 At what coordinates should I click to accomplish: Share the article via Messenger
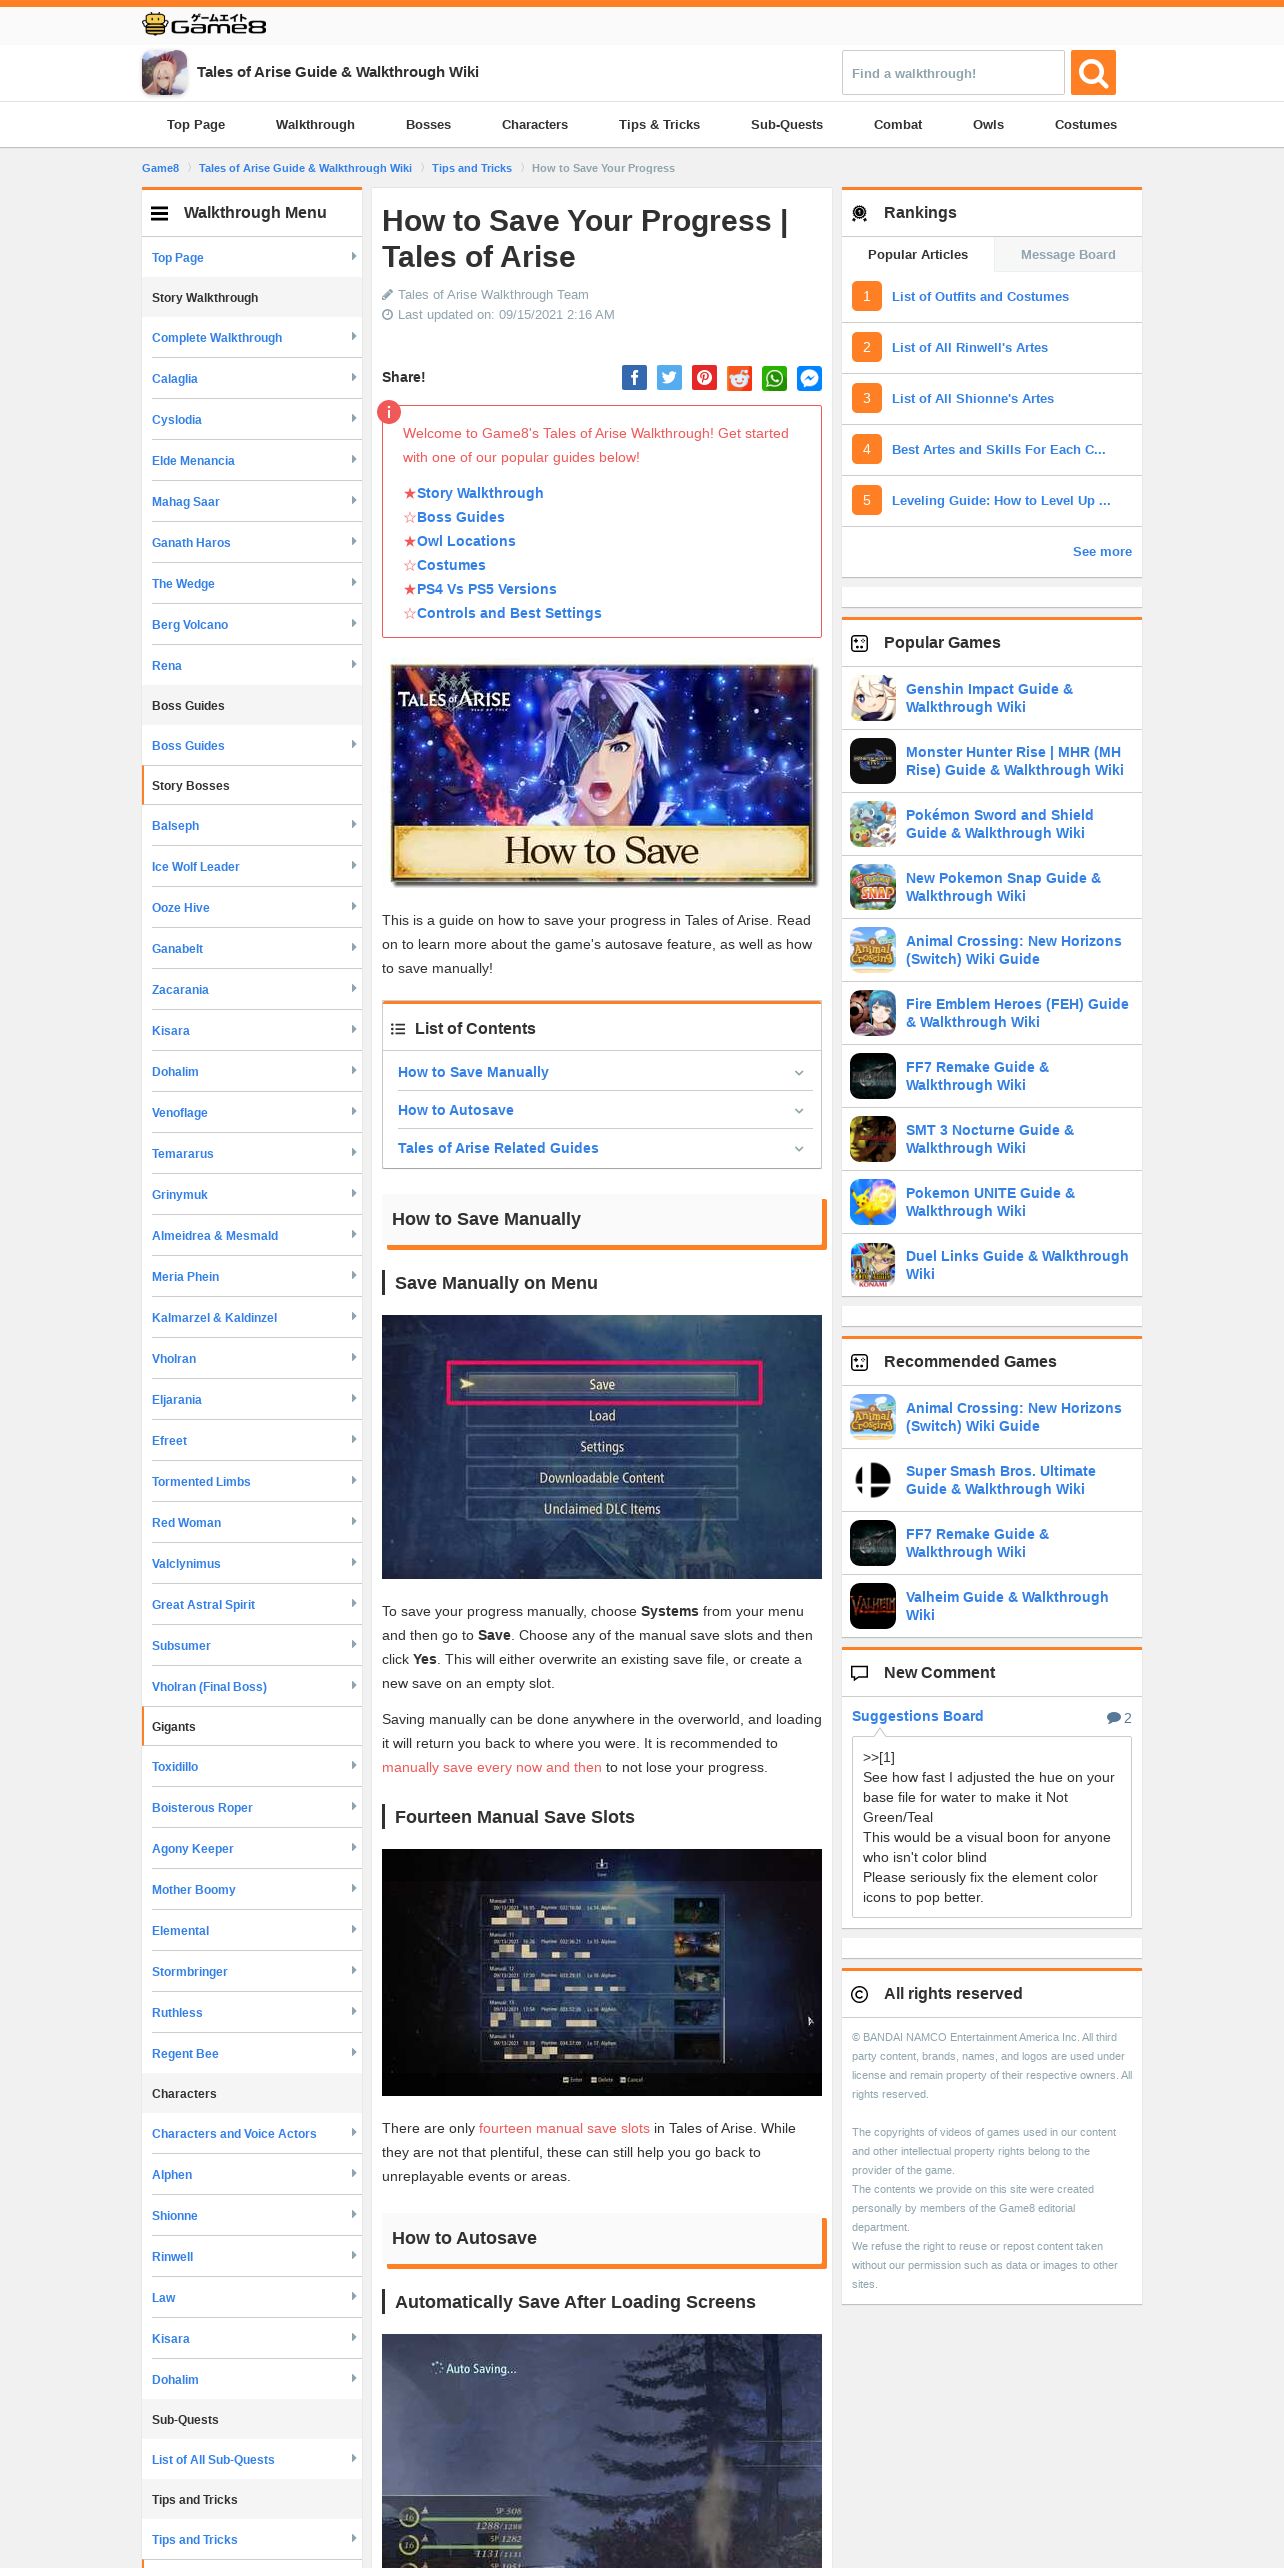pyautogui.click(x=810, y=377)
